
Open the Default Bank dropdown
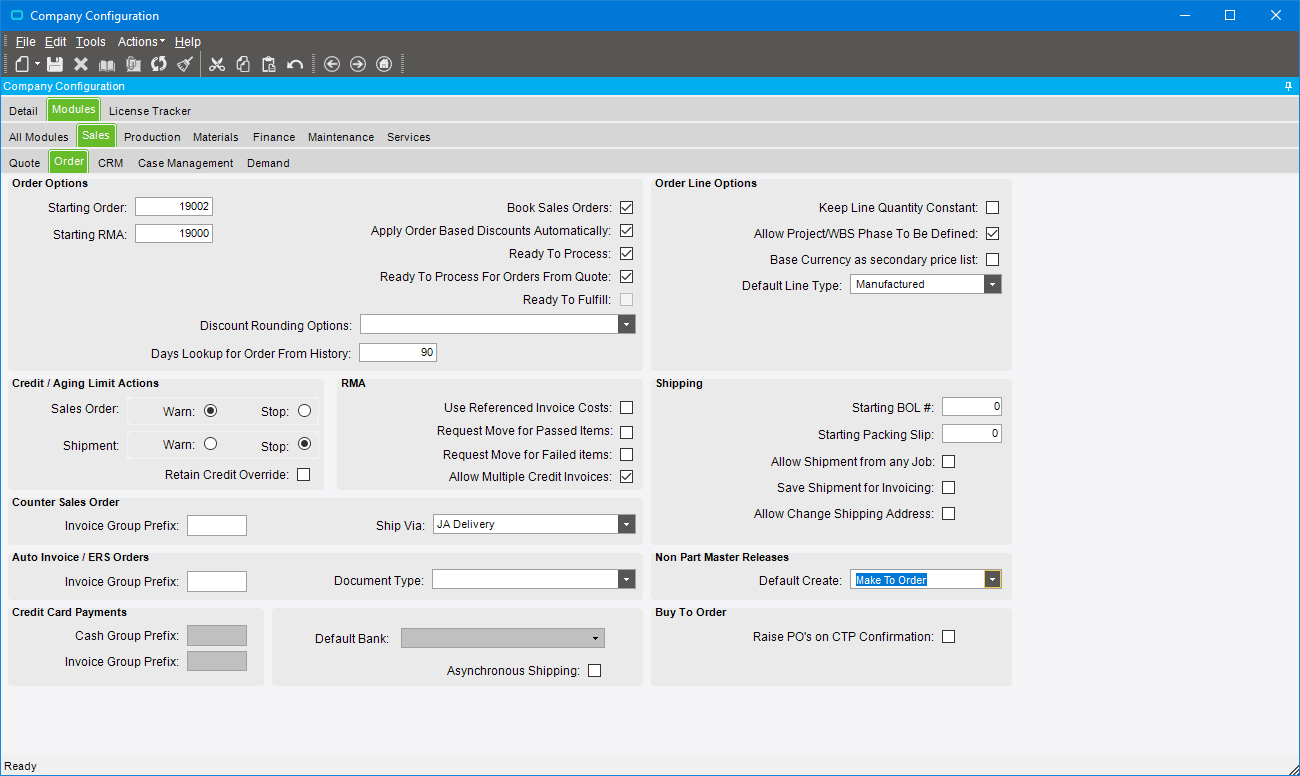(x=596, y=638)
